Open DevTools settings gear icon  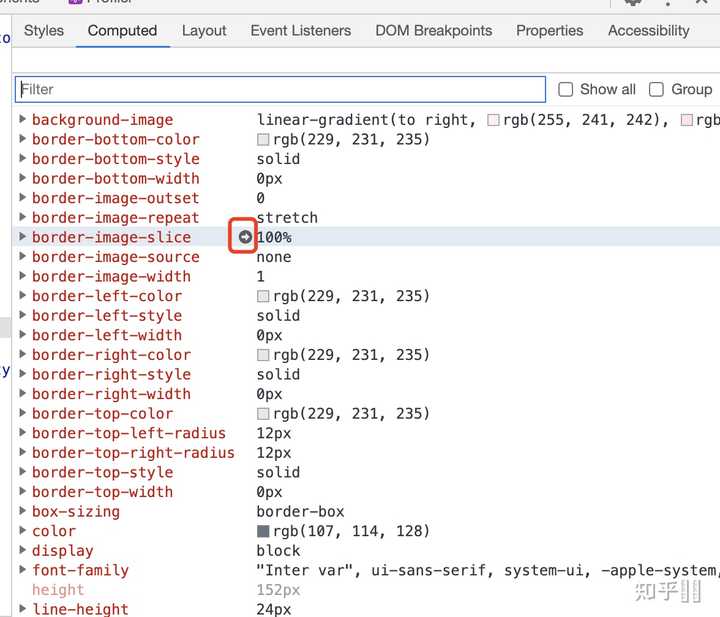[x=634, y=2]
